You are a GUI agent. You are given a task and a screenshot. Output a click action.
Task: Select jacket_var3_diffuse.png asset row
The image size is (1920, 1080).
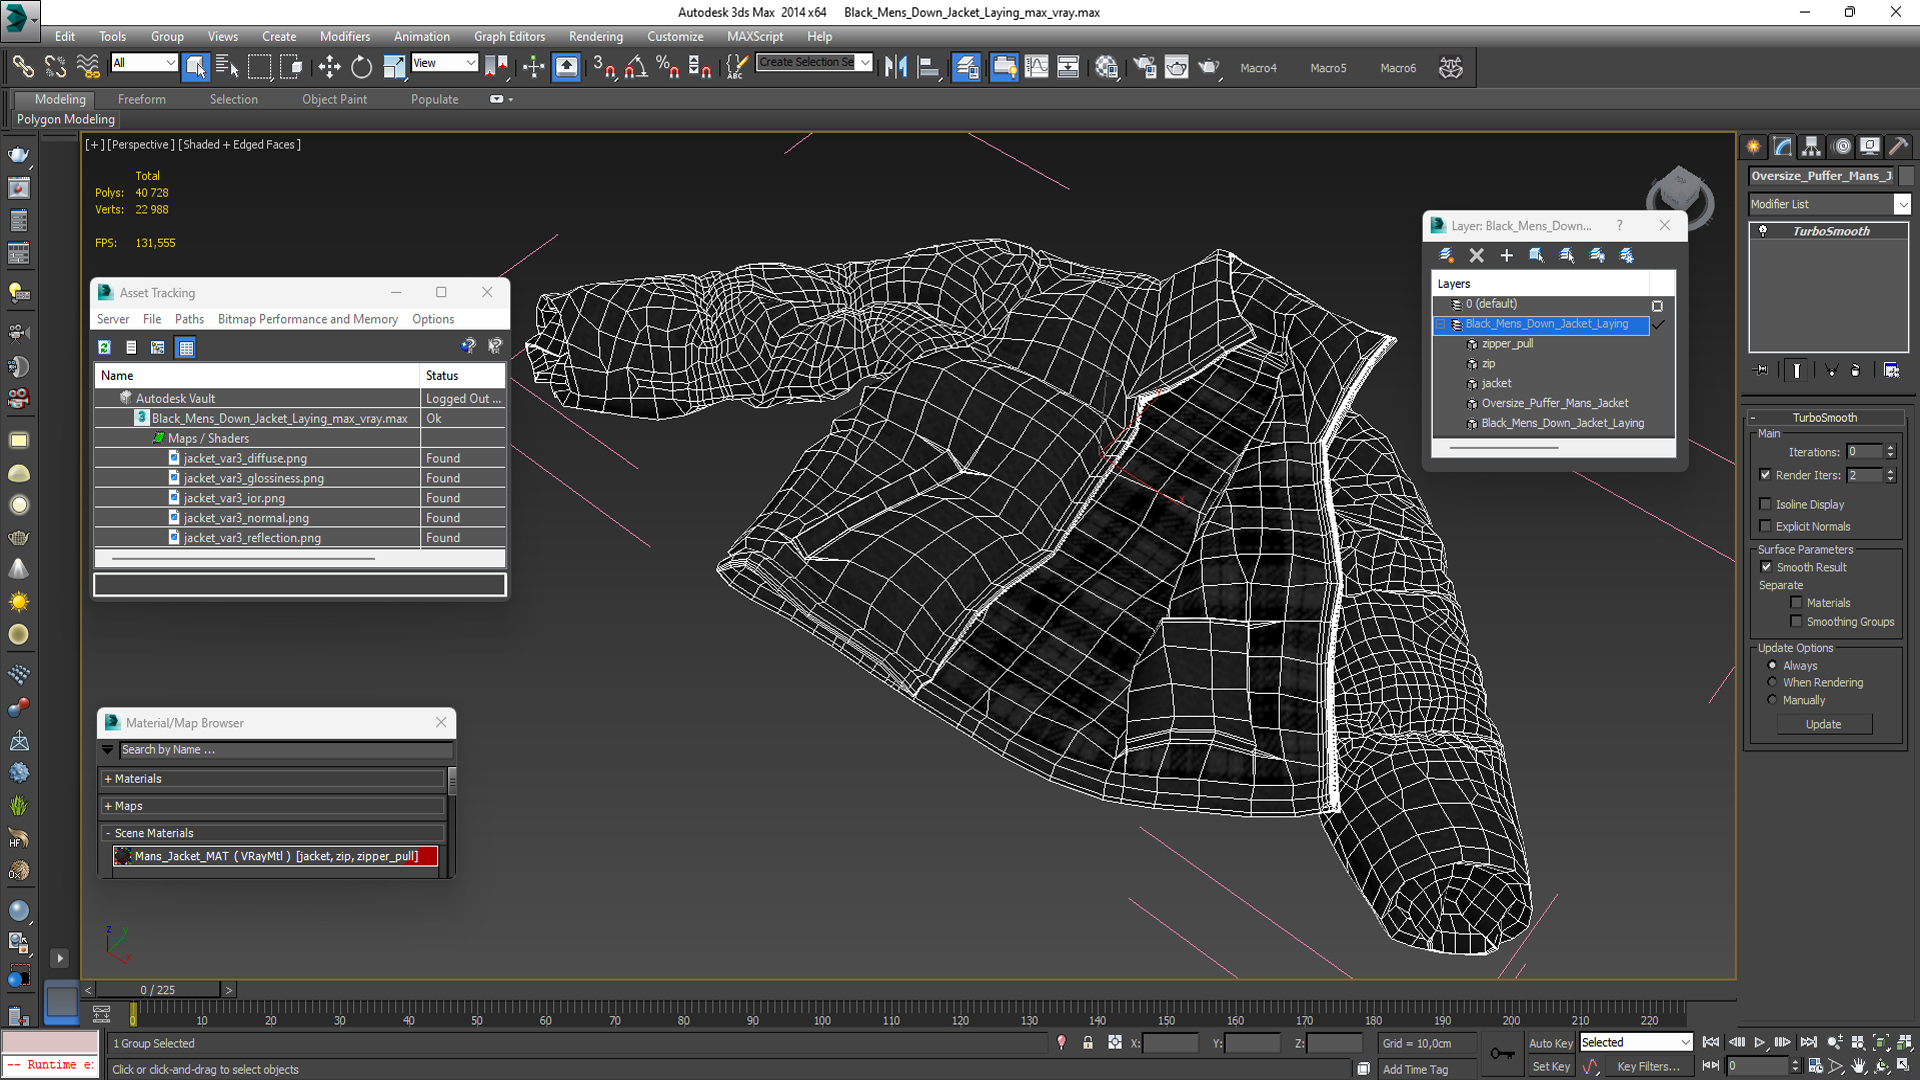click(299, 458)
